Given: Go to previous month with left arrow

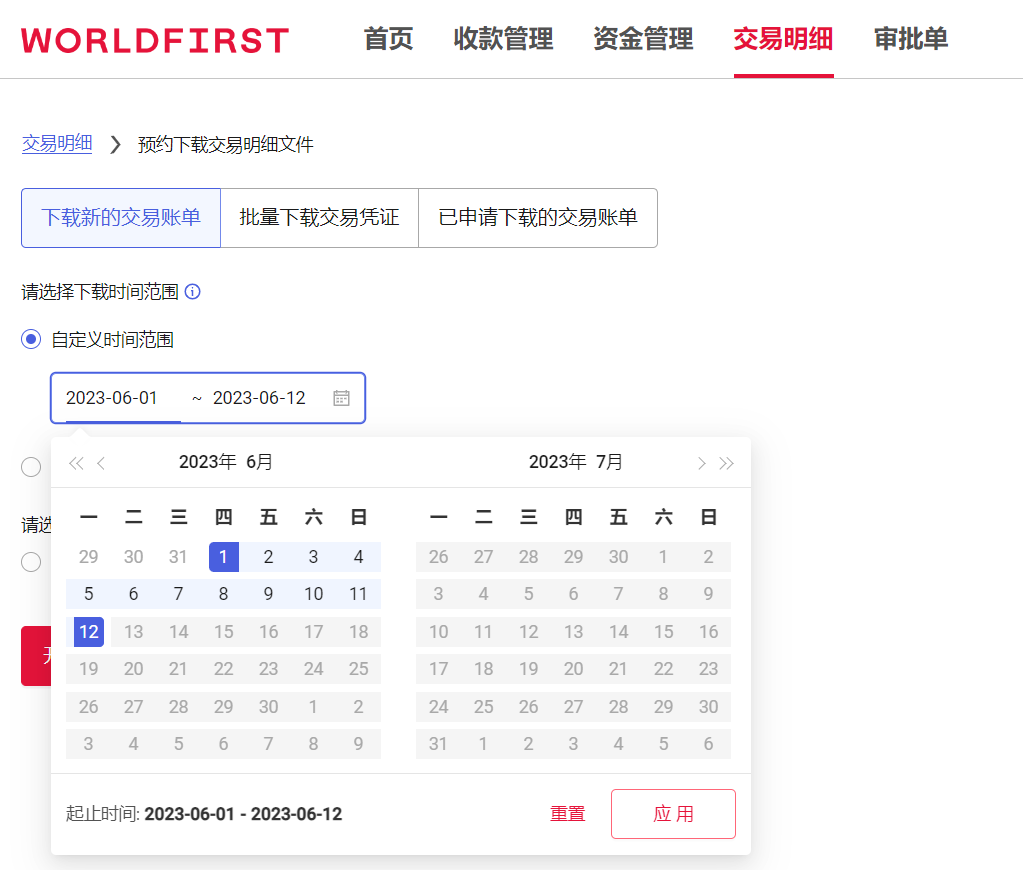Looking at the screenshot, I should click(101, 463).
